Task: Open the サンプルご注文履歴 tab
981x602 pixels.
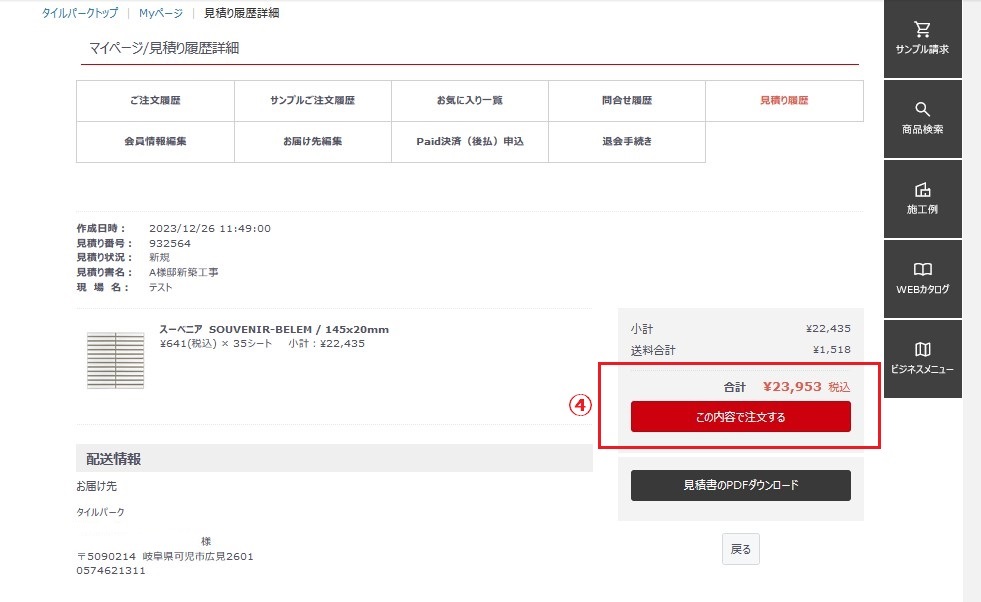Action: tap(311, 100)
